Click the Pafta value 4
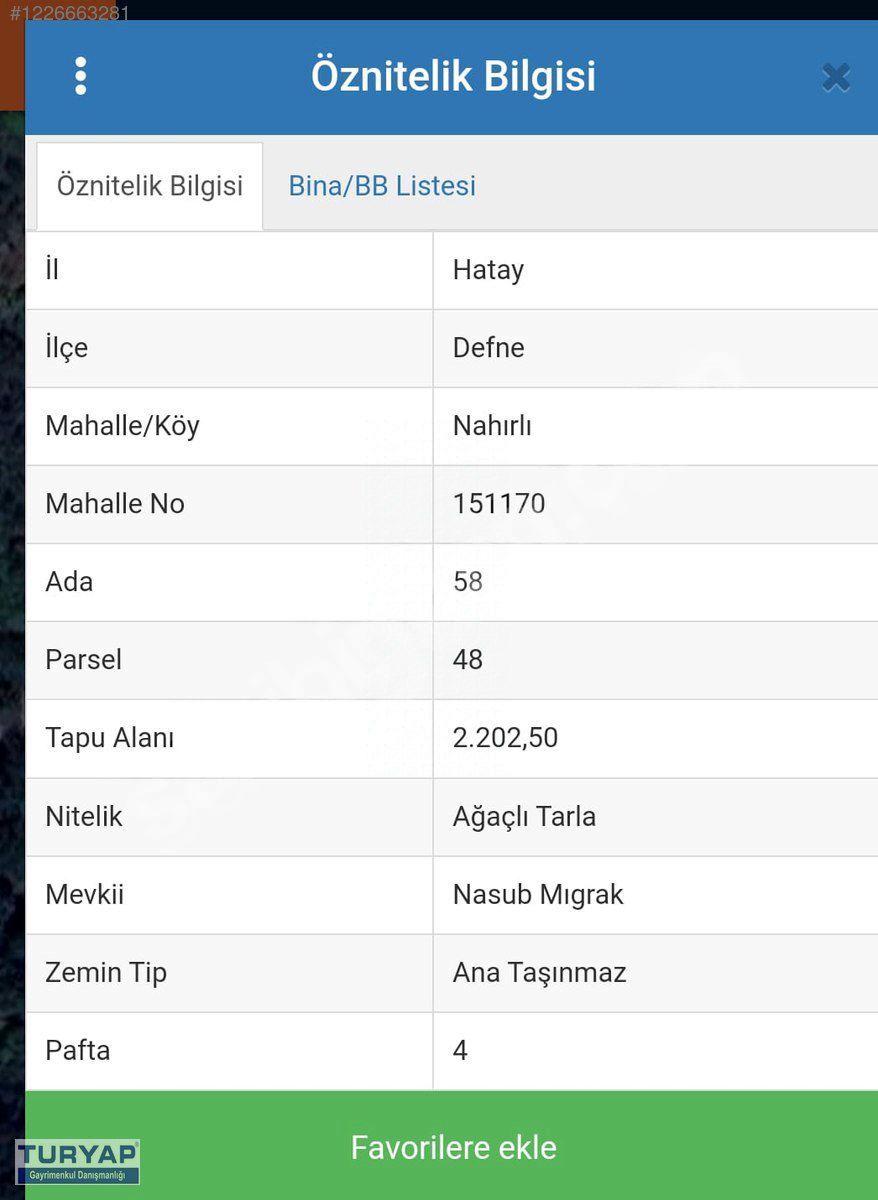Viewport: 878px width, 1200px height. click(460, 1050)
